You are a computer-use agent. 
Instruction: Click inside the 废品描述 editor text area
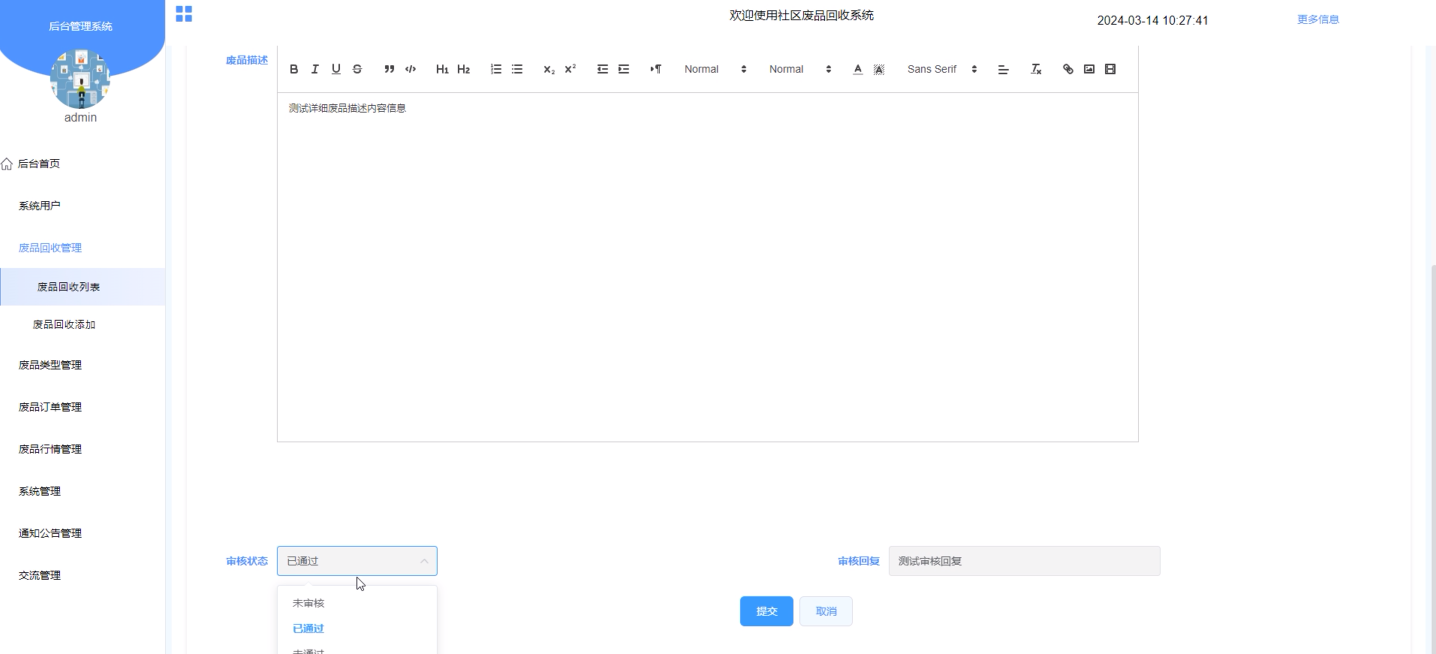[x=707, y=267]
